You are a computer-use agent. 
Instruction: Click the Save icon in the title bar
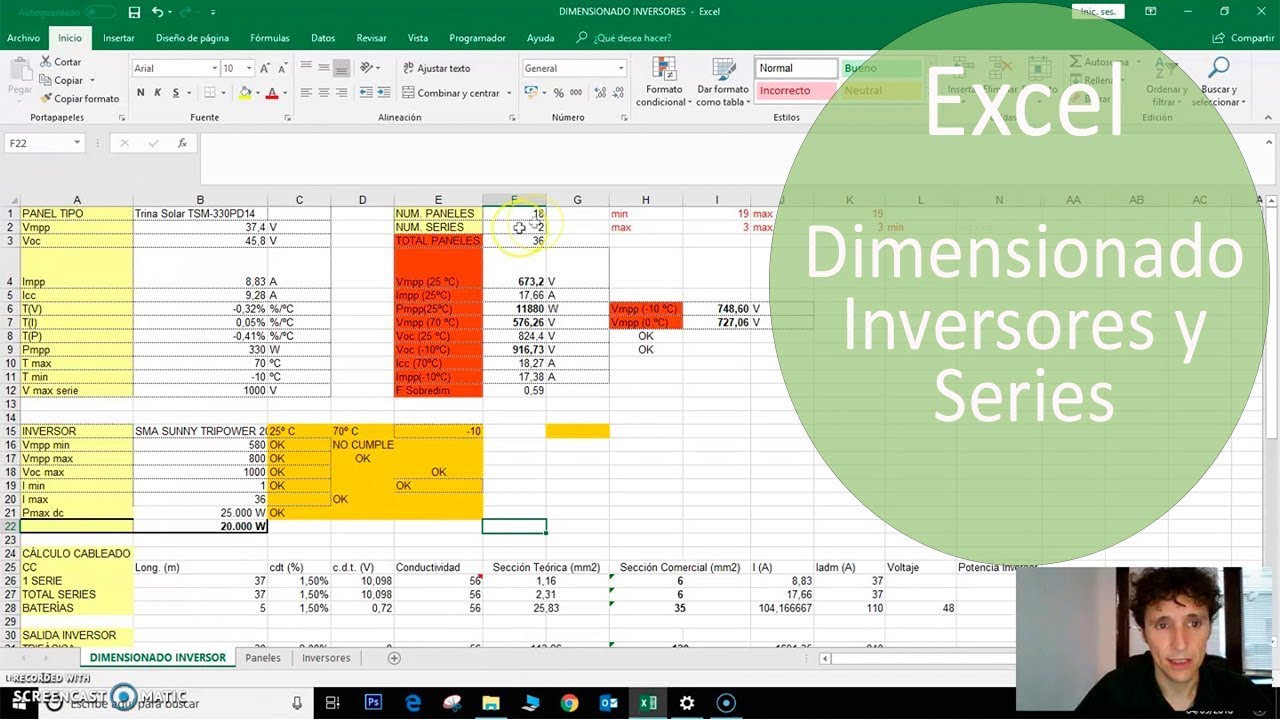pos(134,12)
